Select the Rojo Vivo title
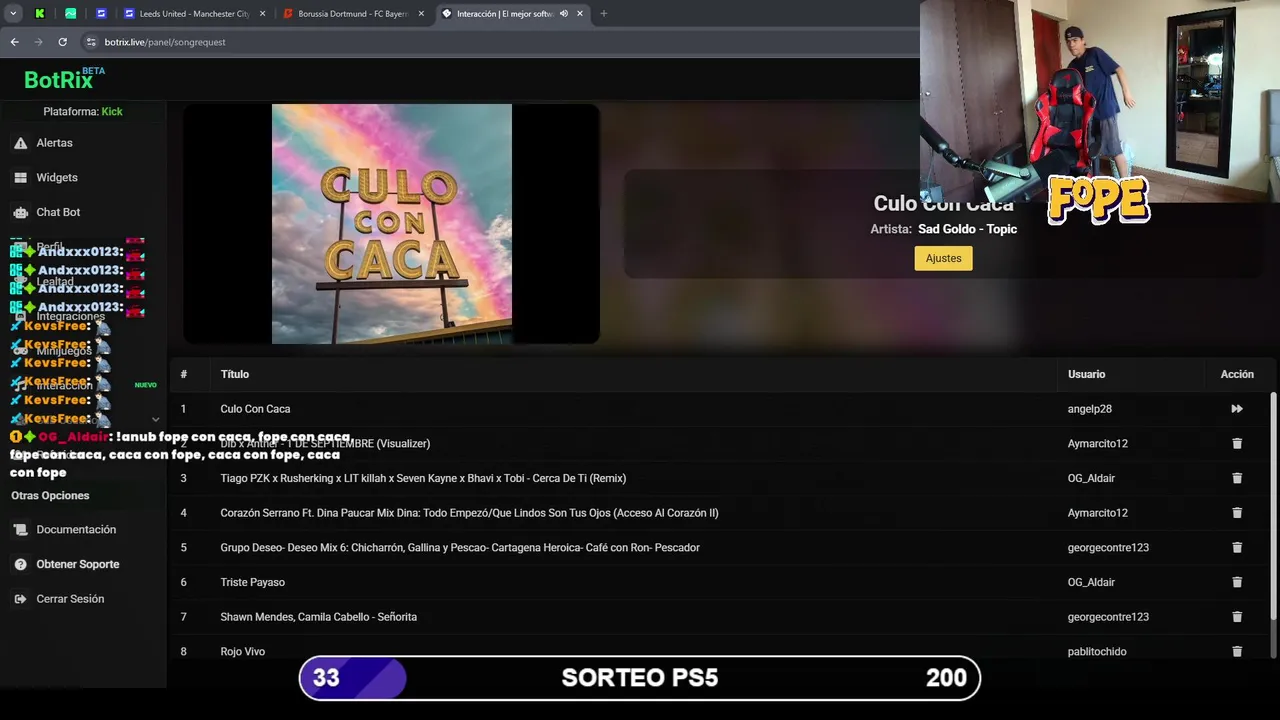This screenshot has width=1280, height=720. click(242, 651)
